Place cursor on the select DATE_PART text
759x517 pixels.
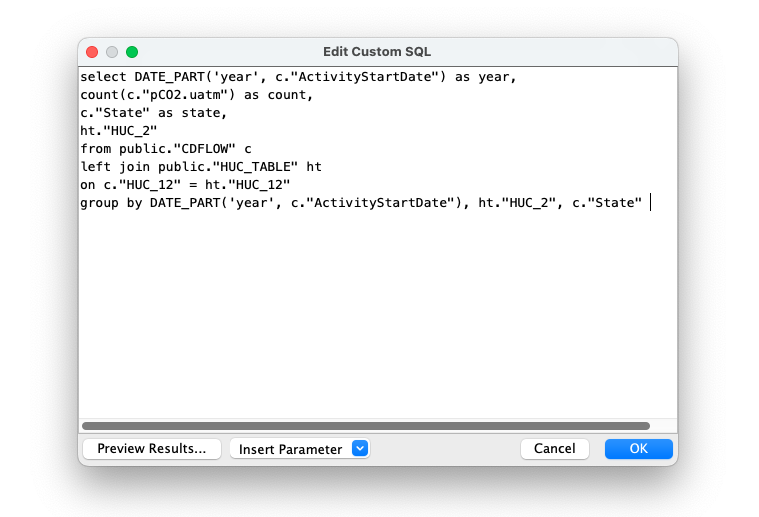[x=143, y=77]
